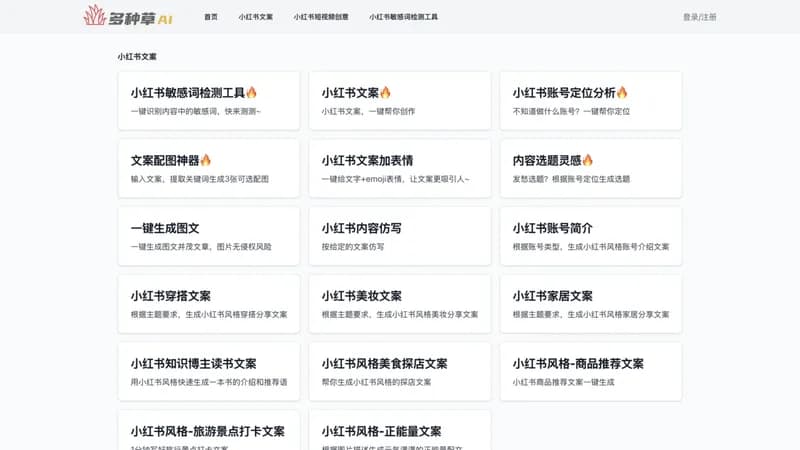This screenshot has height=450, width=800.
Task: Open the 小红书敏感词检测工具 card
Action: 209,101
